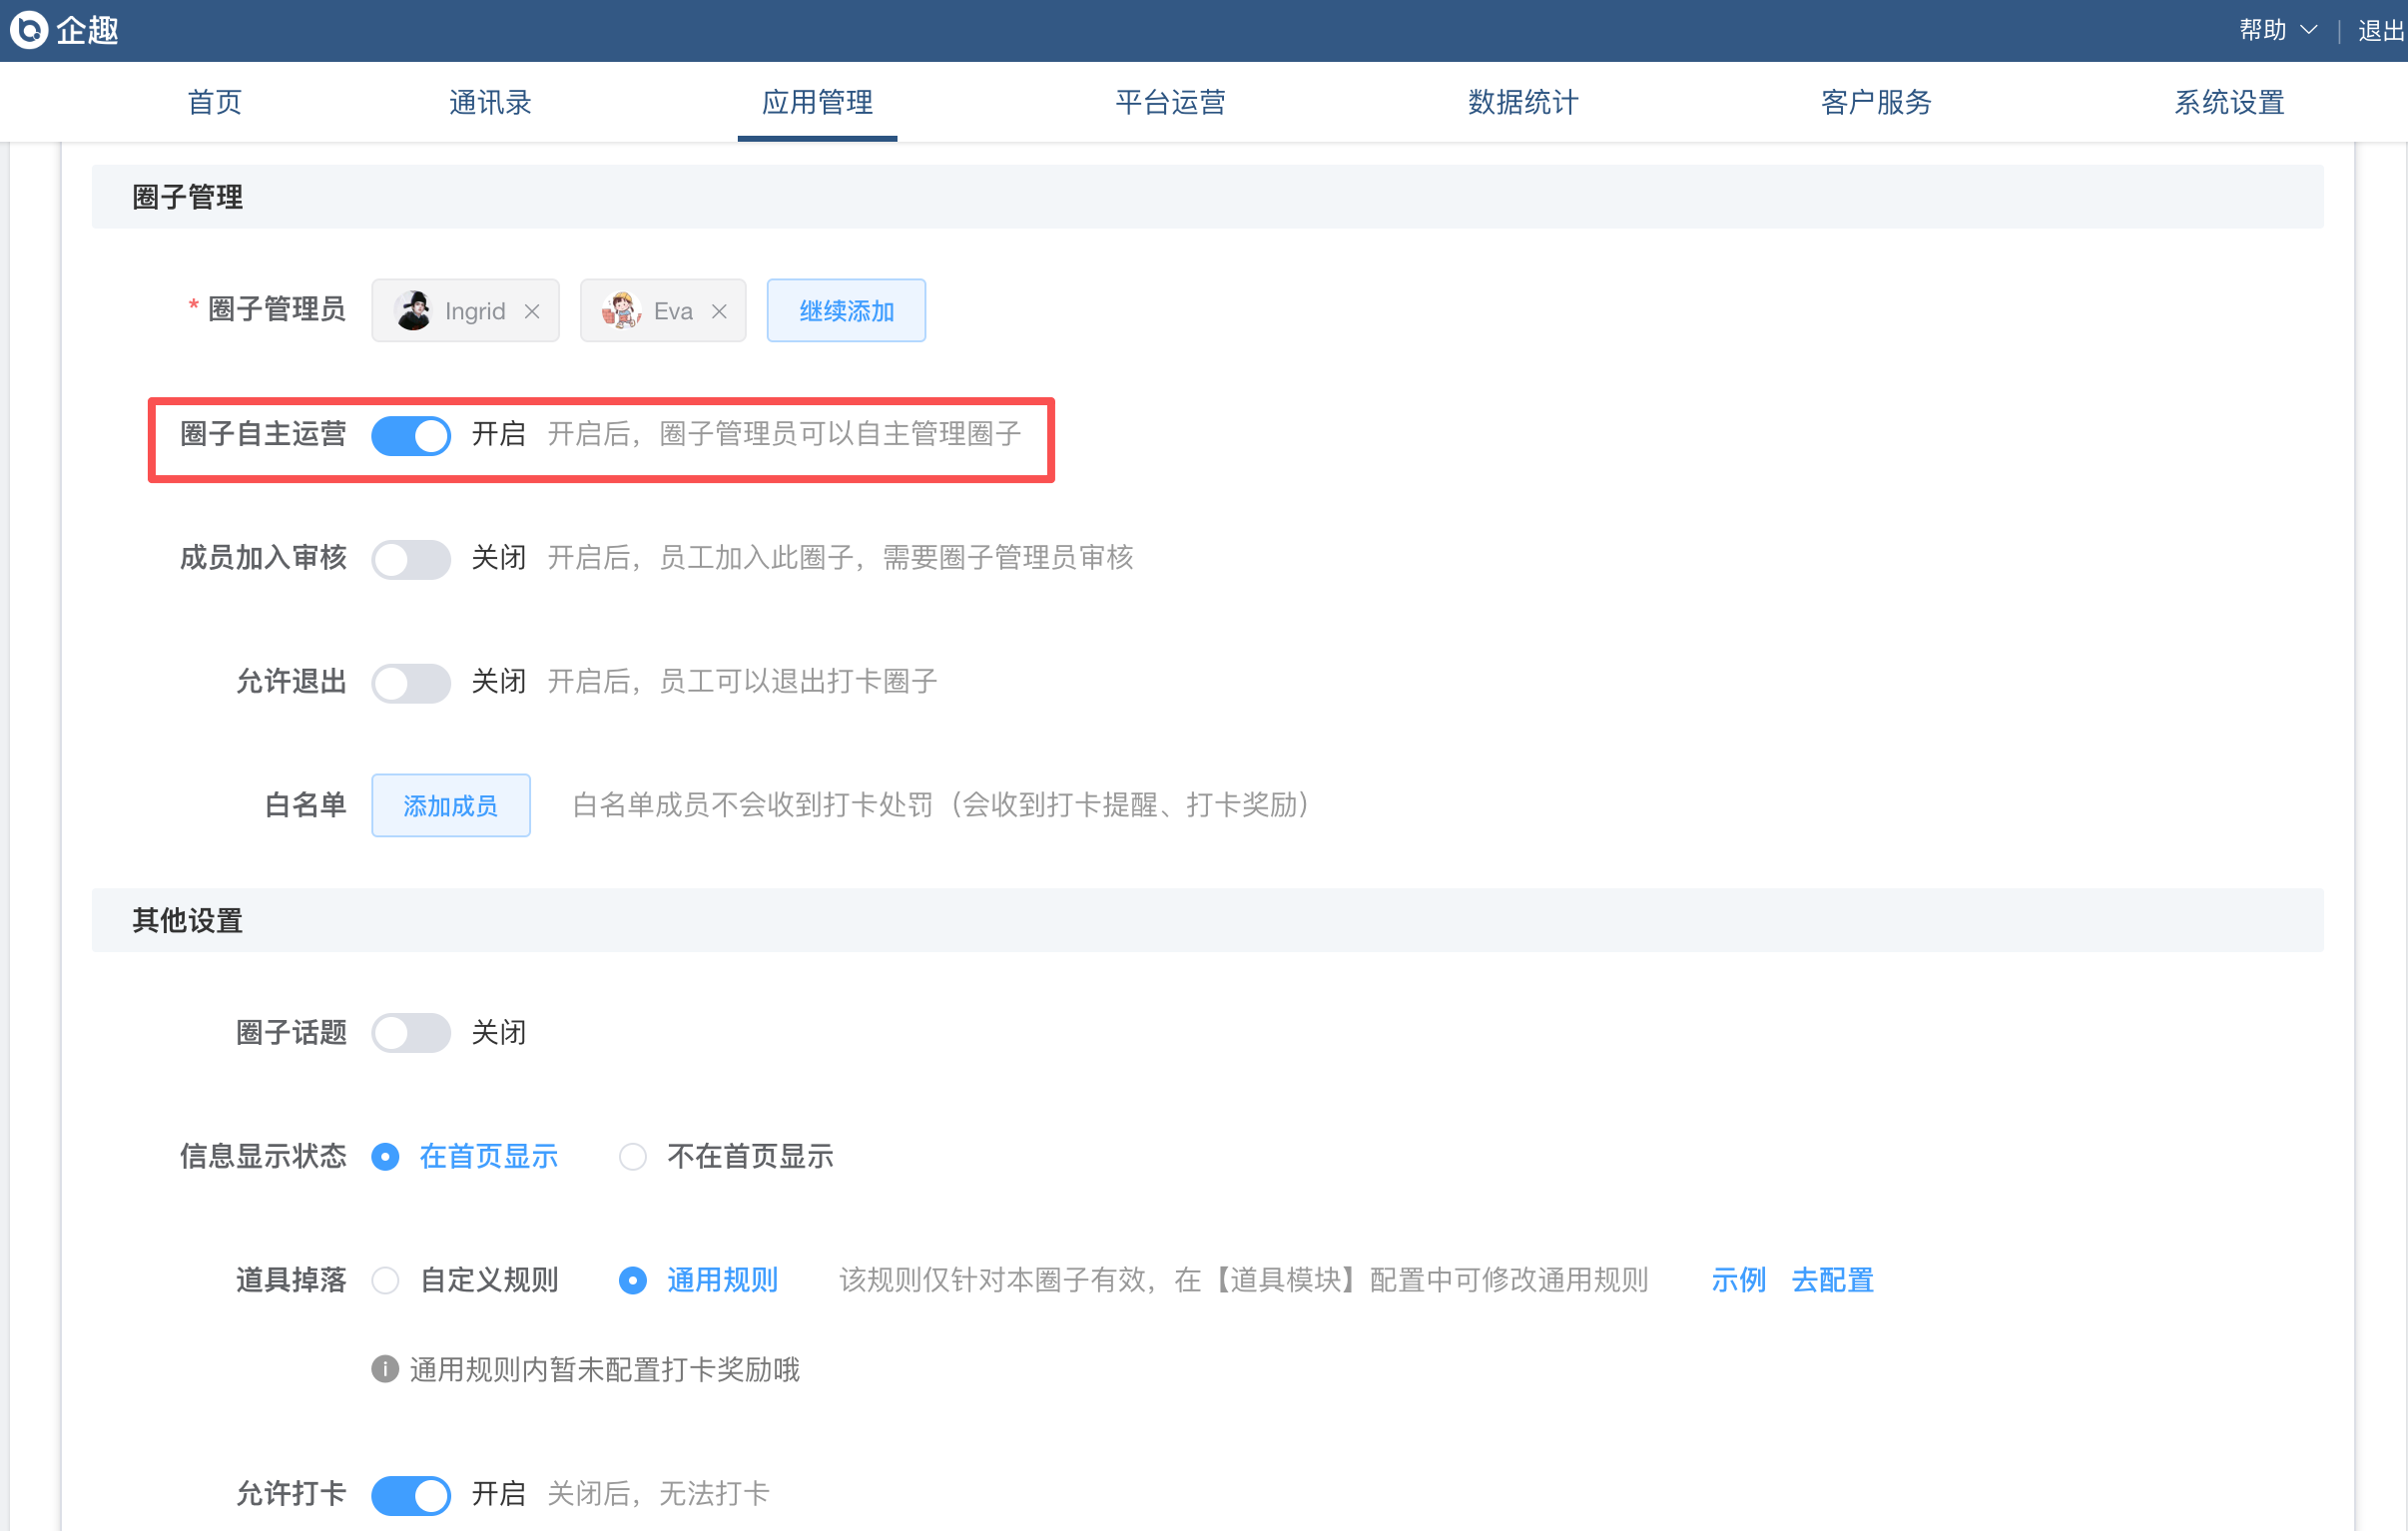Click Ingrid's avatar icon

tap(413, 311)
